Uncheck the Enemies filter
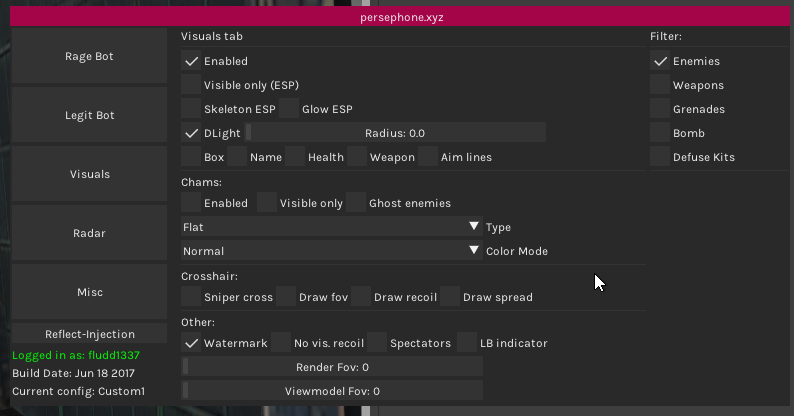Screen dimensions: 794x416 pyautogui.click(x=660, y=61)
